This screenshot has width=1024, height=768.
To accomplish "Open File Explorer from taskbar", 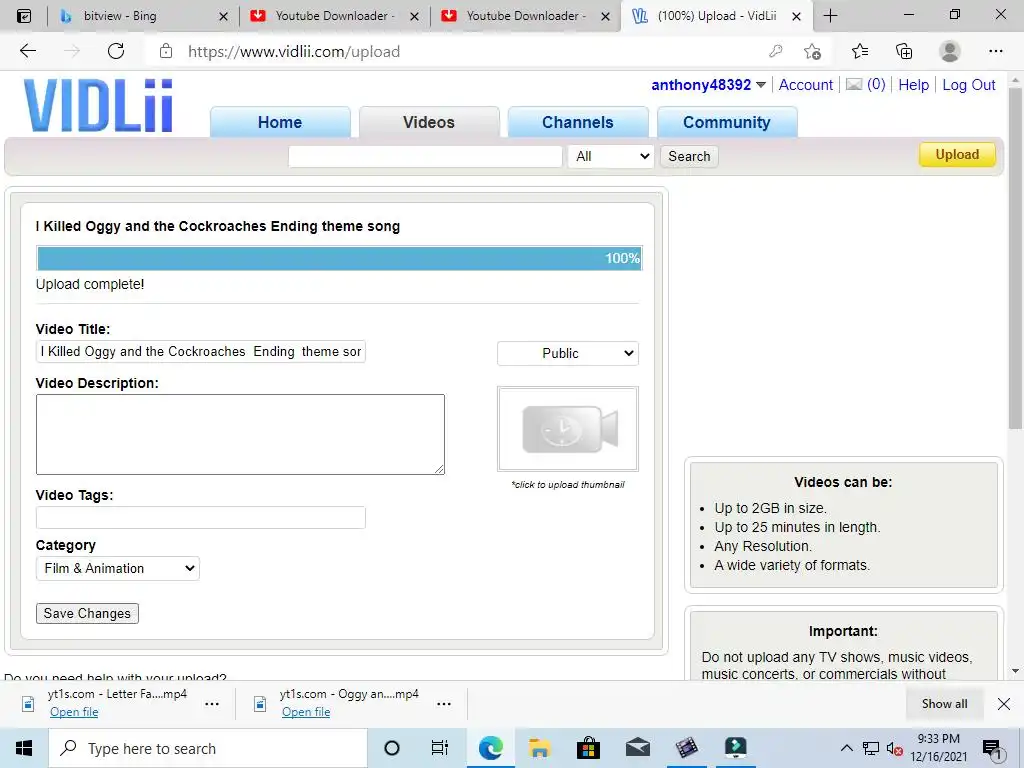I will tap(539, 748).
